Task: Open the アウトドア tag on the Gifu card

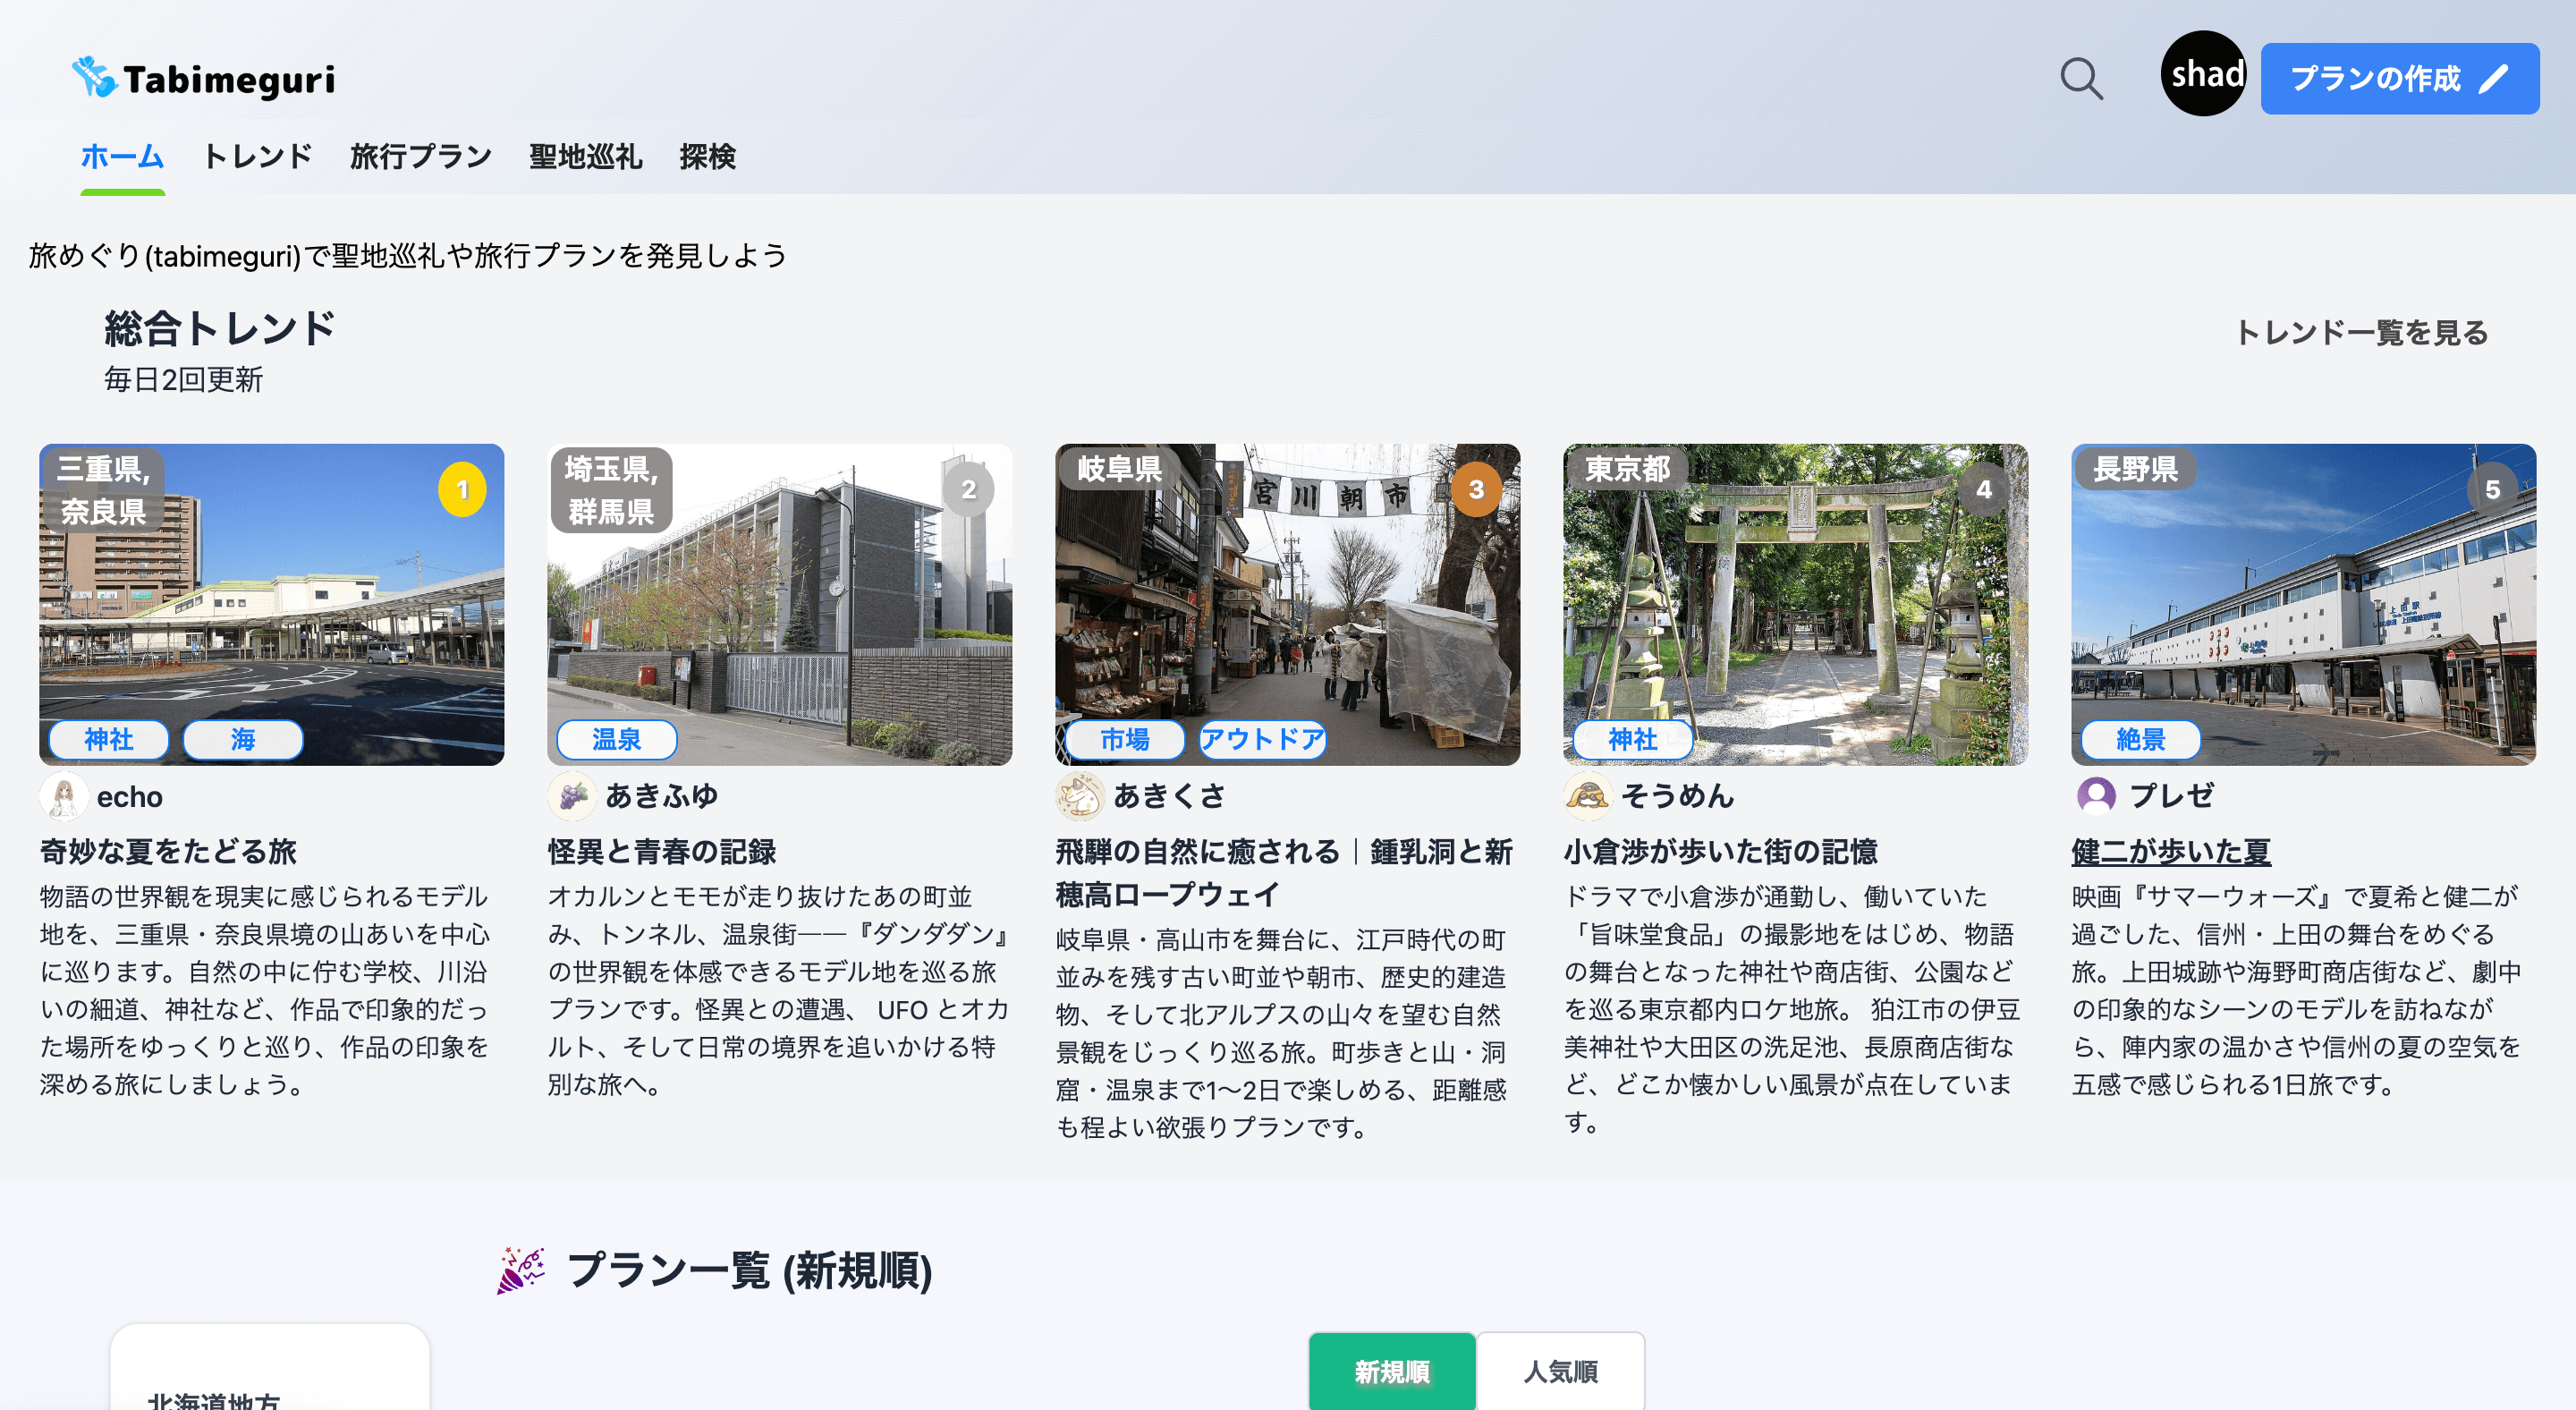Action: tap(1263, 740)
